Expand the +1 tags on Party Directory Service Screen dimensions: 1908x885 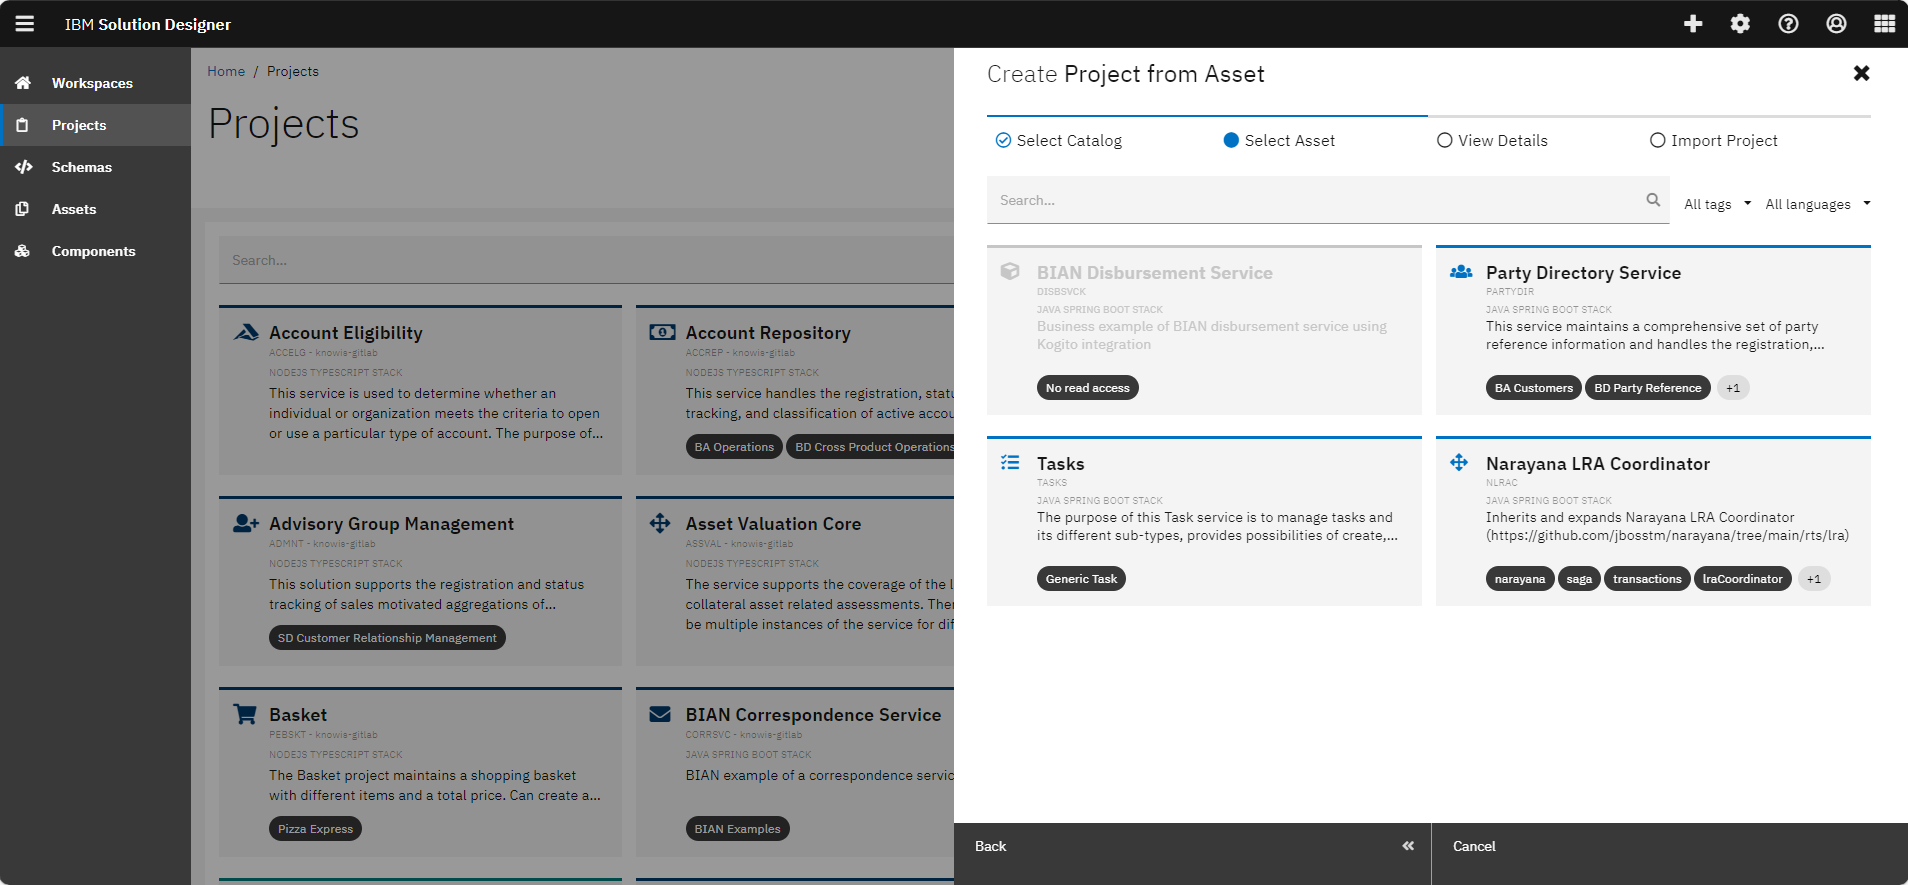1733,388
